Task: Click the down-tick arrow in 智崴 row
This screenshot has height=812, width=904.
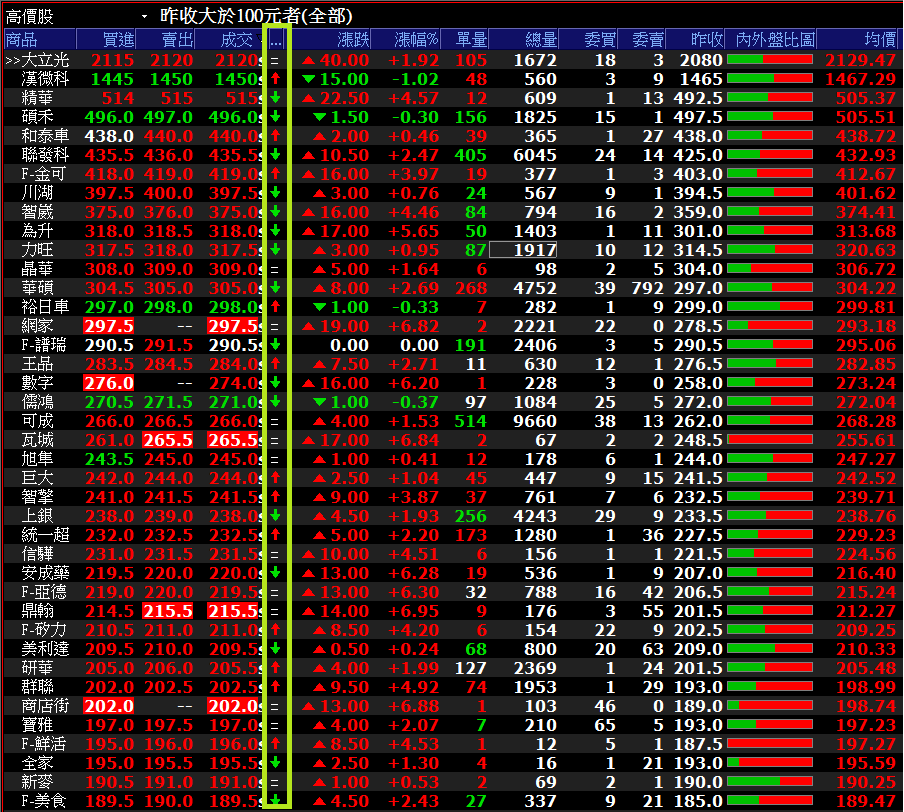Action: pyautogui.click(x=276, y=212)
